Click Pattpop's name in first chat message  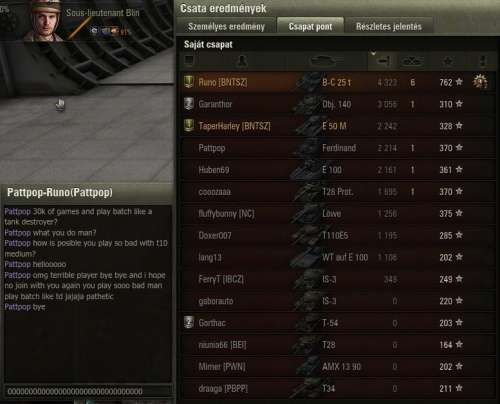(17, 211)
